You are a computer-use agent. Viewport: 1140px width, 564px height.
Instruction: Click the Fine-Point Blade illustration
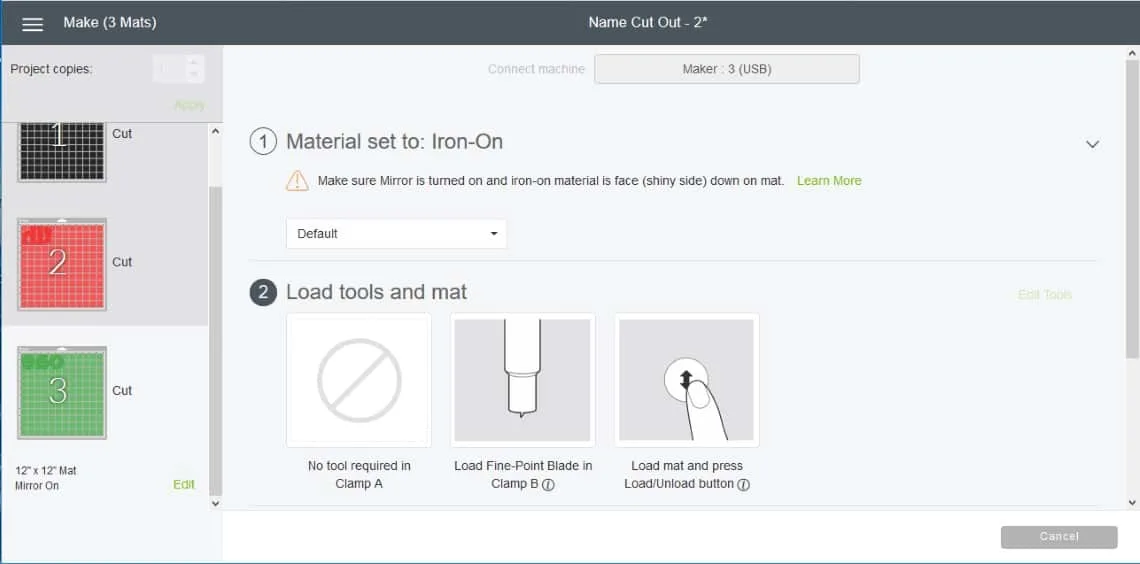[x=523, y=380]
